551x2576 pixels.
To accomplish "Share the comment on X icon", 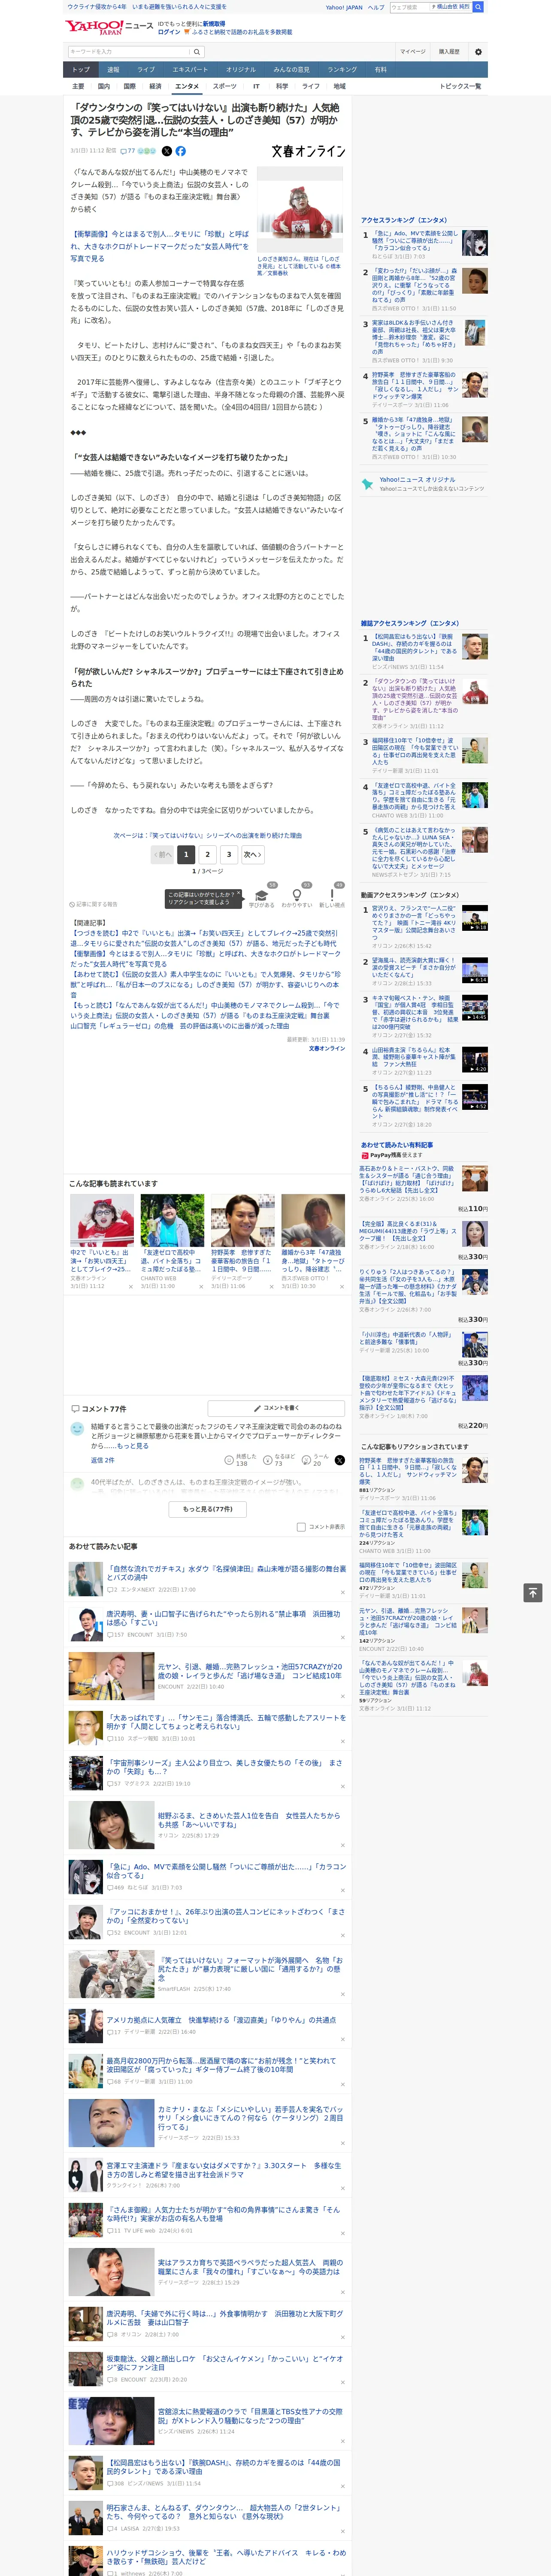I will click(339, 1460).
